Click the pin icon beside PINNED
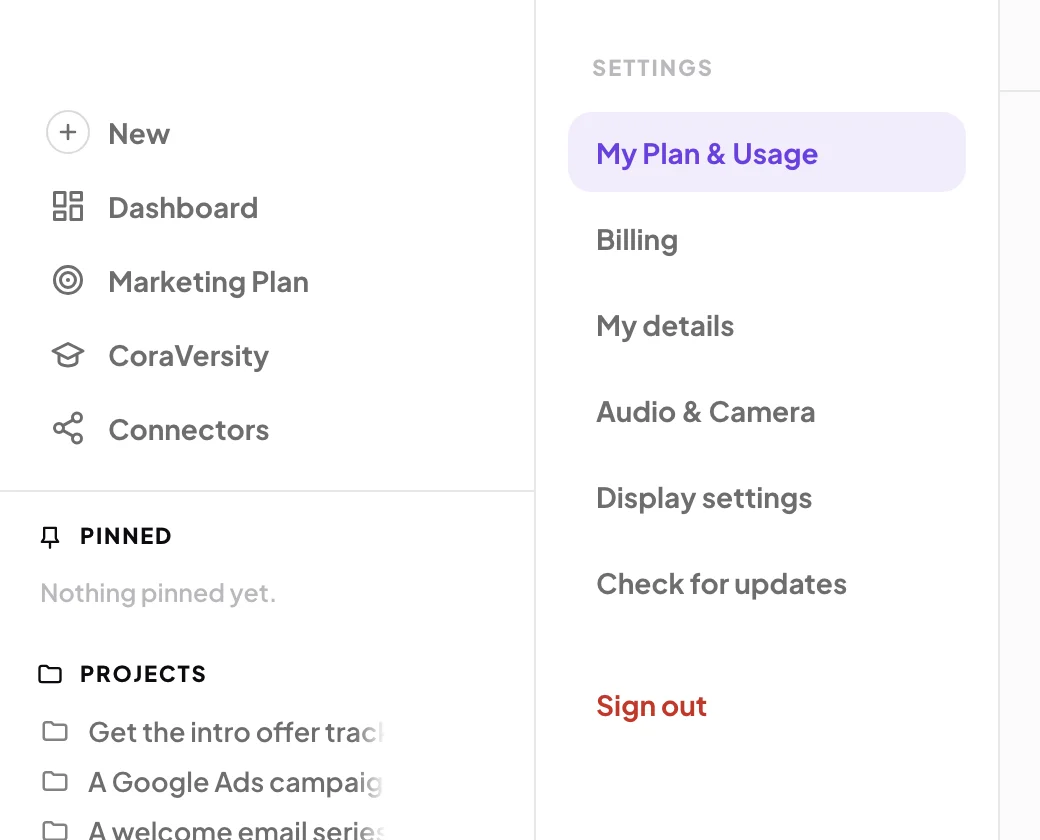Image resolution: width=1040 pixels, height=840 pixels. coord(50,537)
